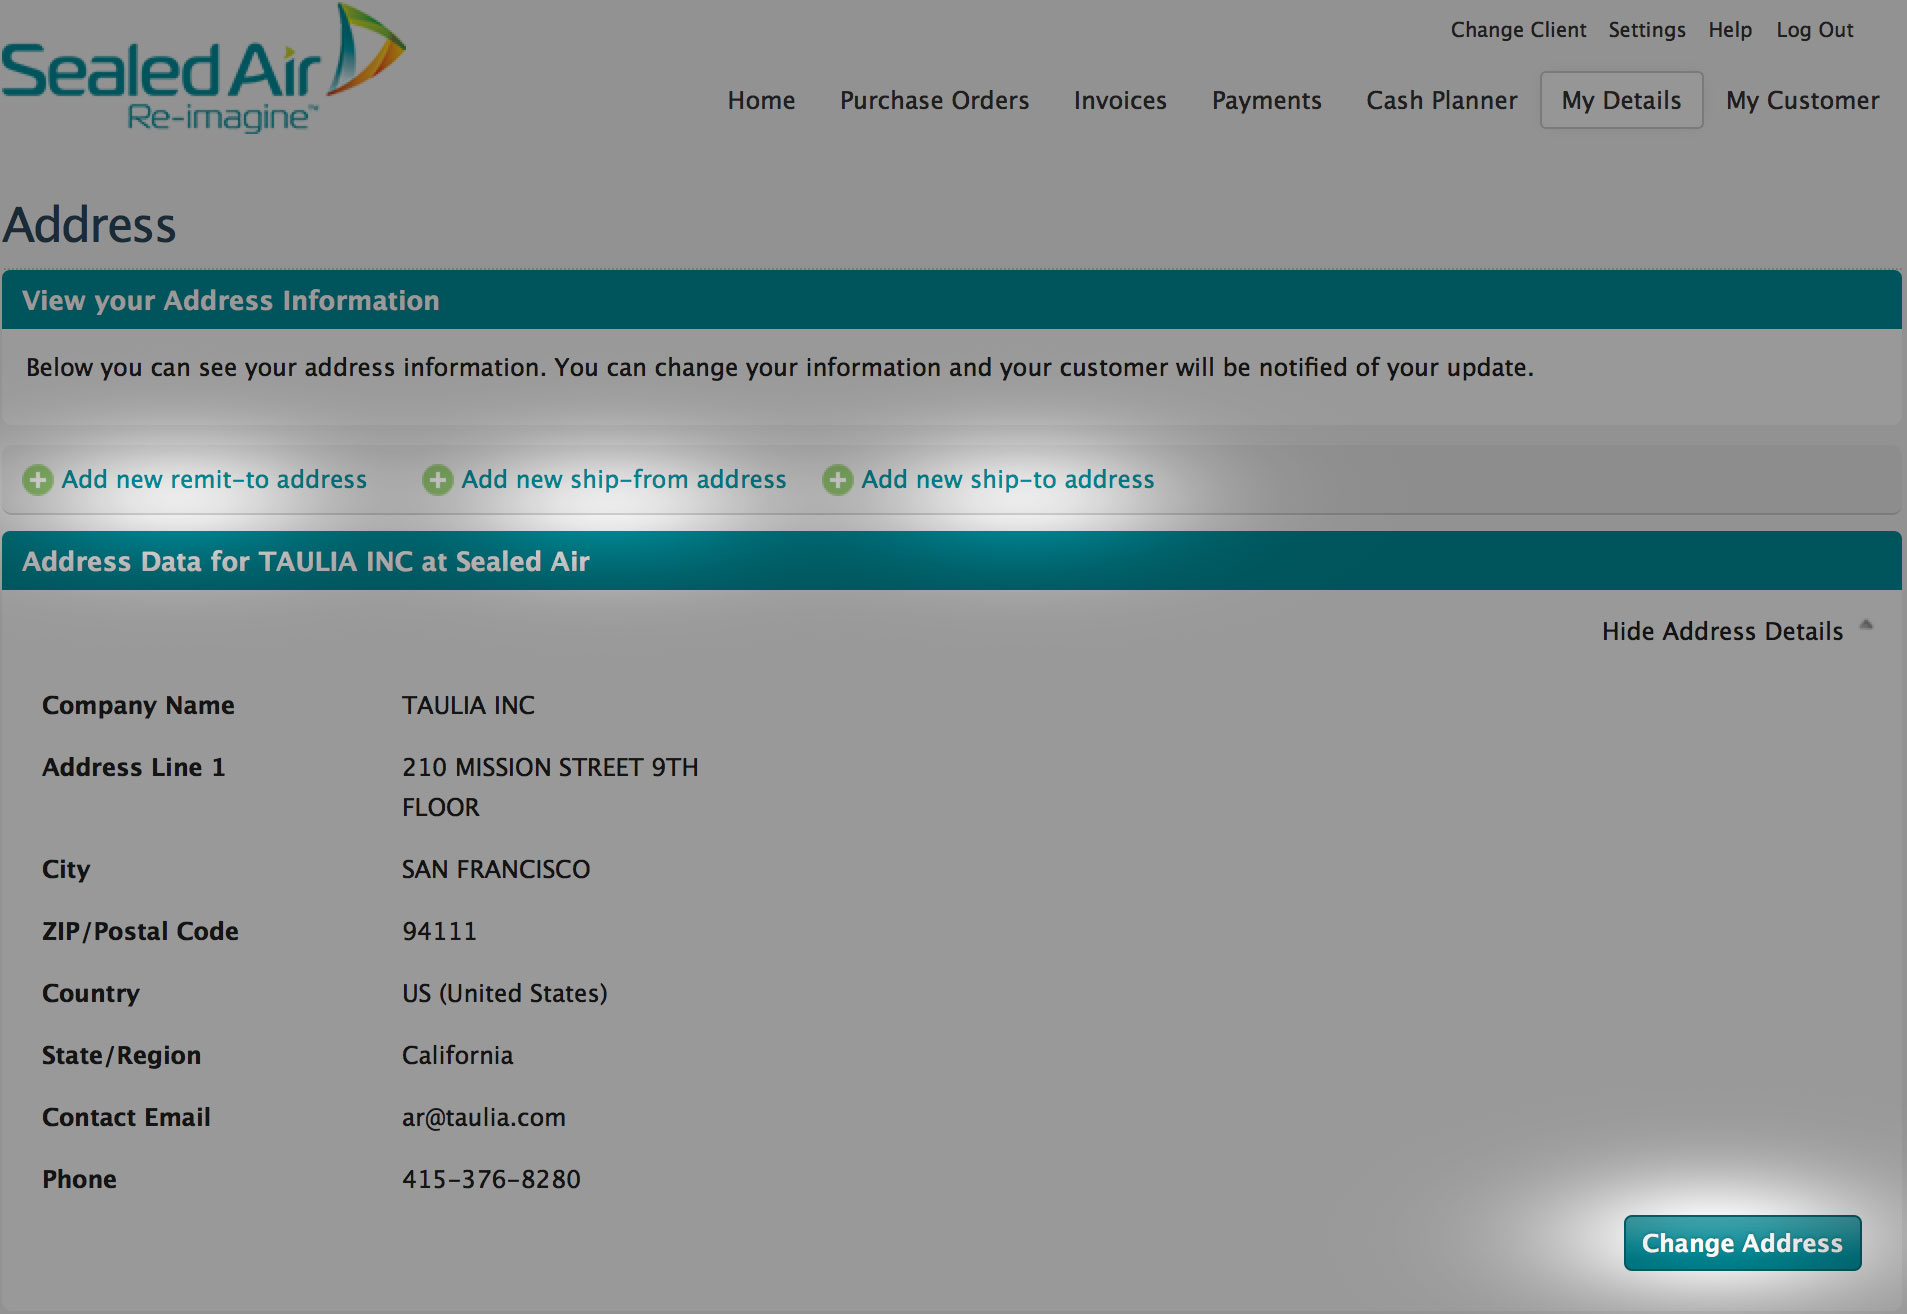Add new ship-from address link

coord(624,480)
